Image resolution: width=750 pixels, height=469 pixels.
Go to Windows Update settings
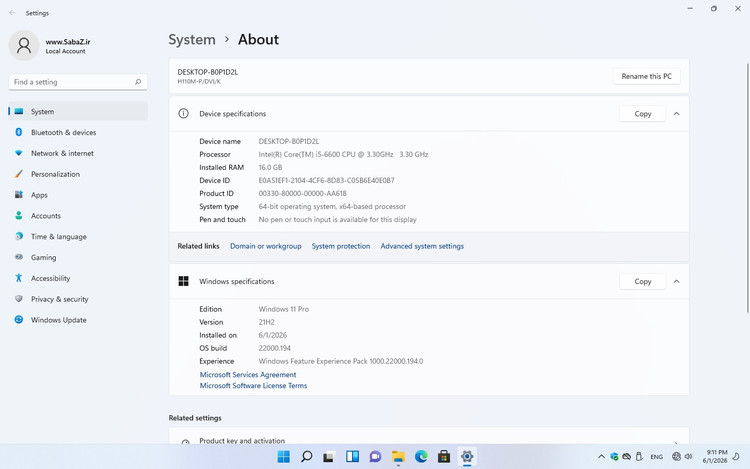[x=78, y=320]
